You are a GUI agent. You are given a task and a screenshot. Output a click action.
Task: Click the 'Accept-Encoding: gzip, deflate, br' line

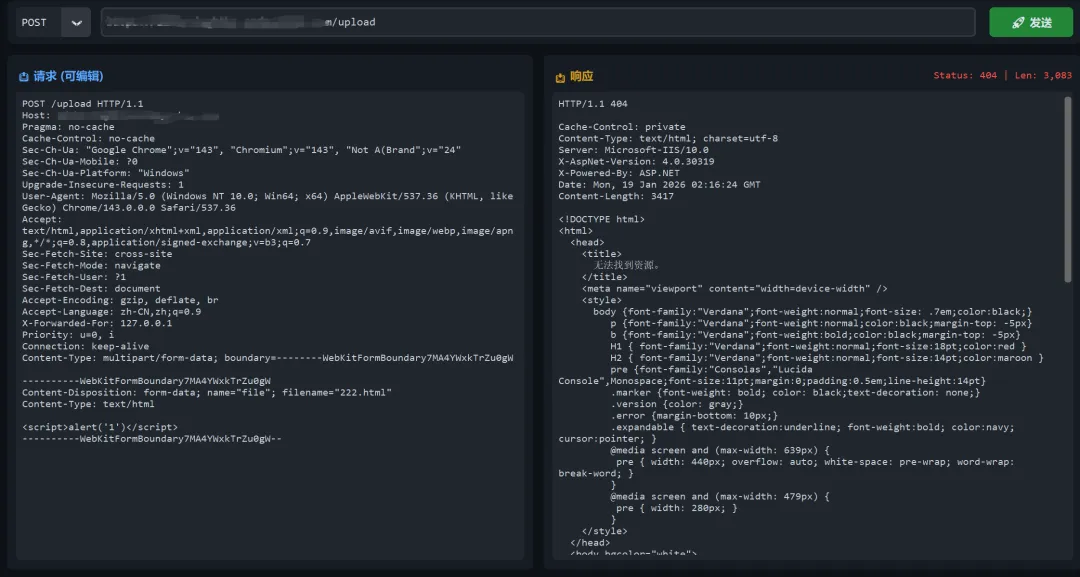pos(120,300)
